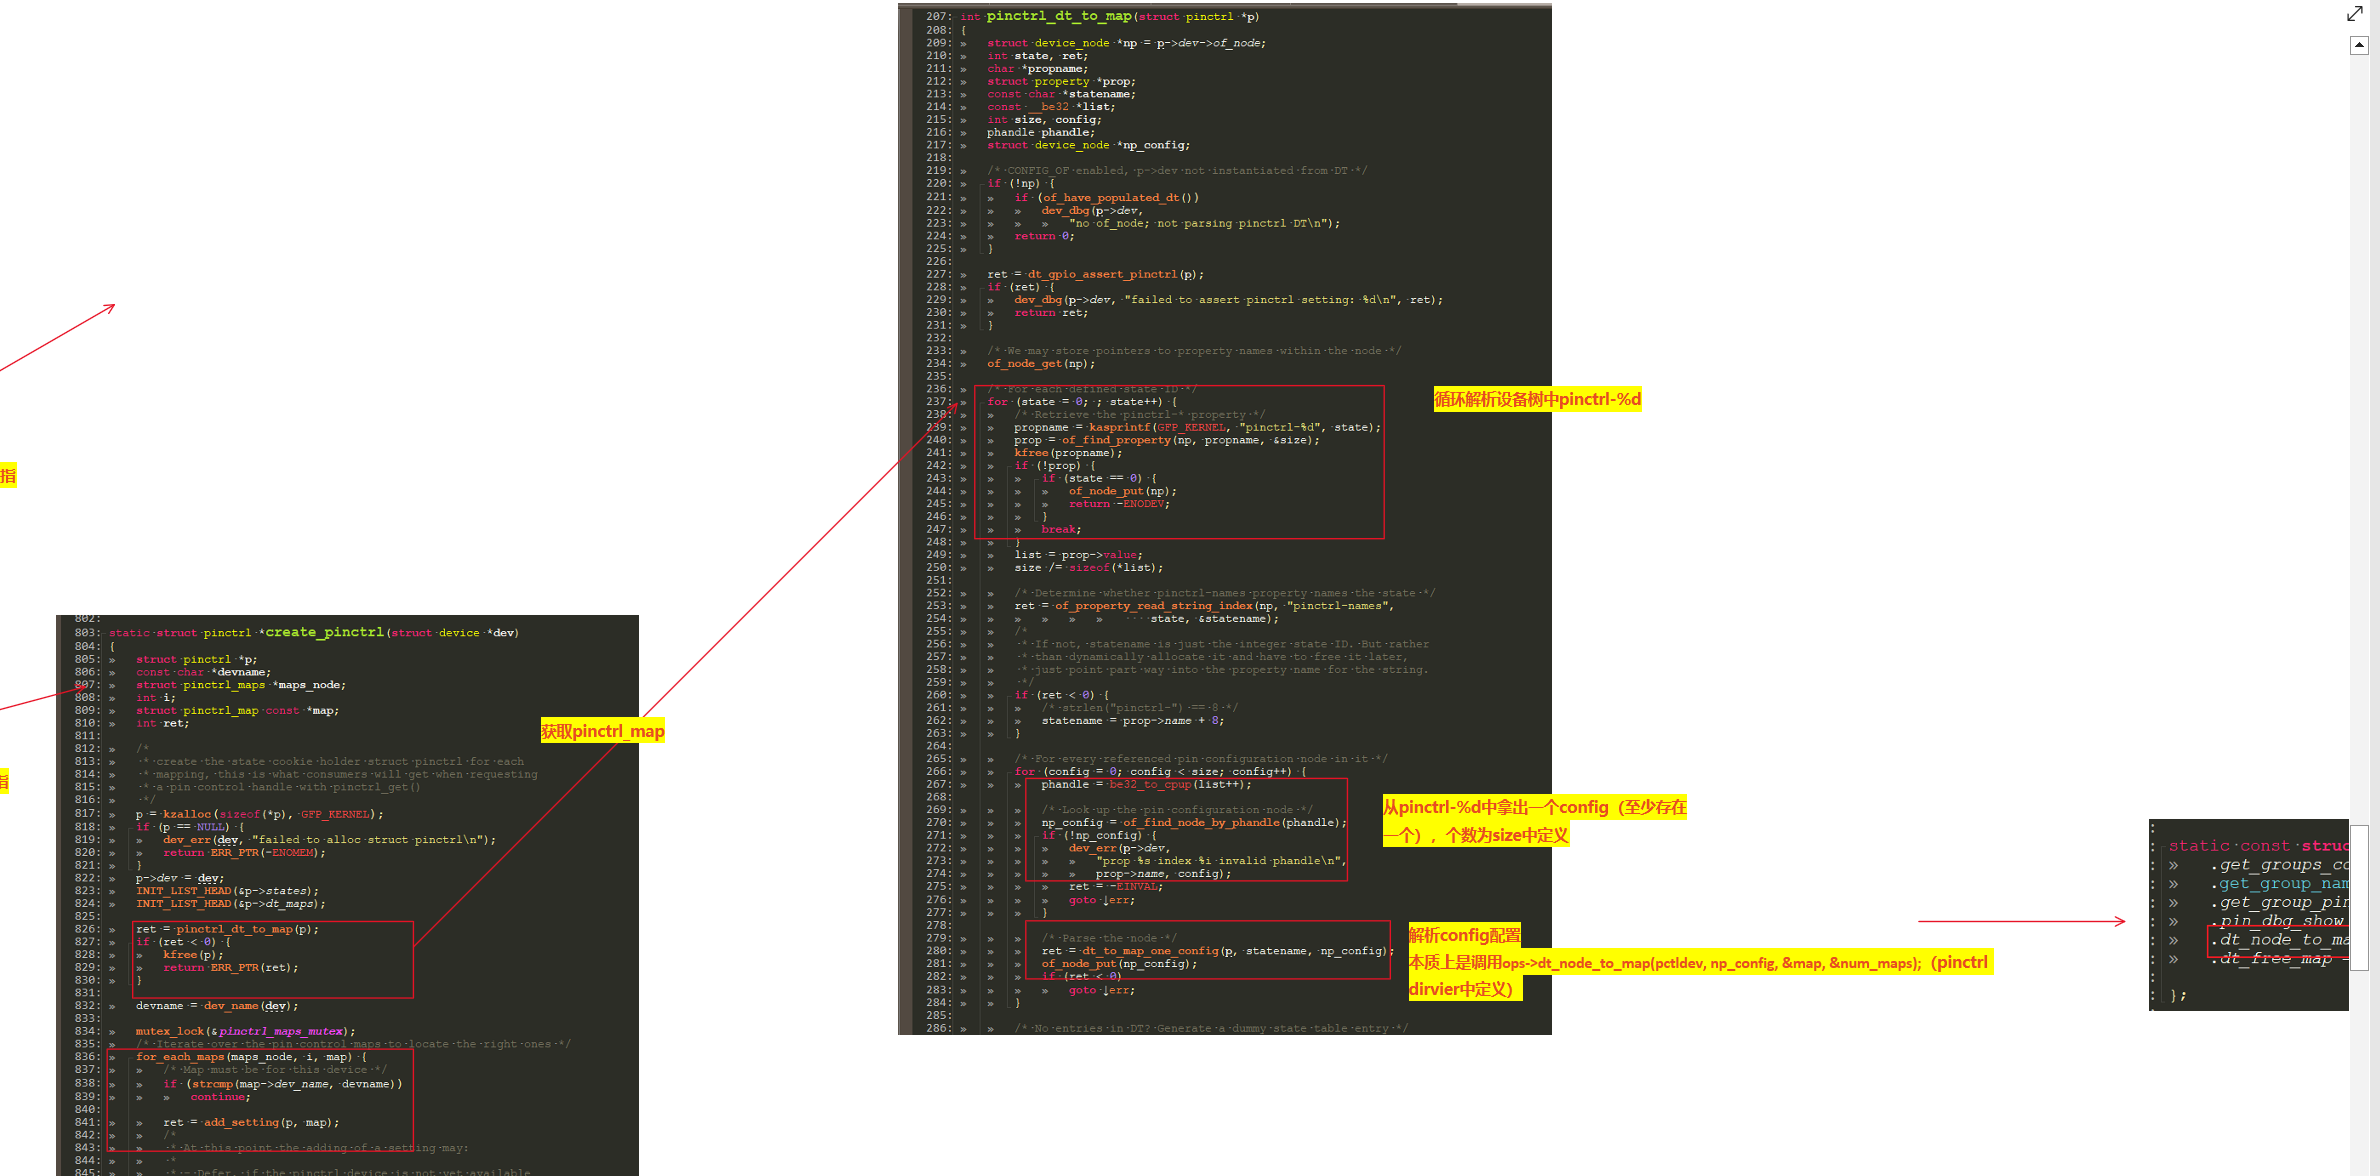Click the 从pinctrl-%d中拿出一个config annotation
Screen dimensions: 2380x1176
coord(1533,820)
